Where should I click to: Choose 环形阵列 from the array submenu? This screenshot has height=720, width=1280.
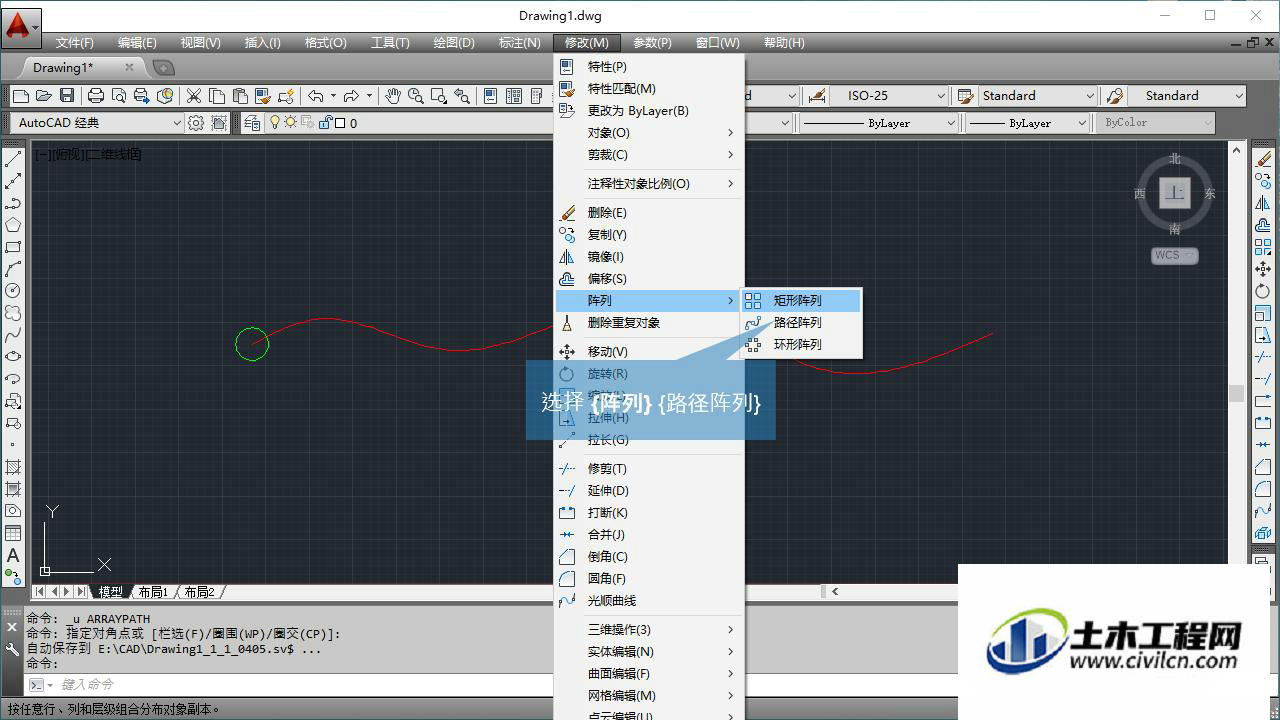[x=801, y=344]
